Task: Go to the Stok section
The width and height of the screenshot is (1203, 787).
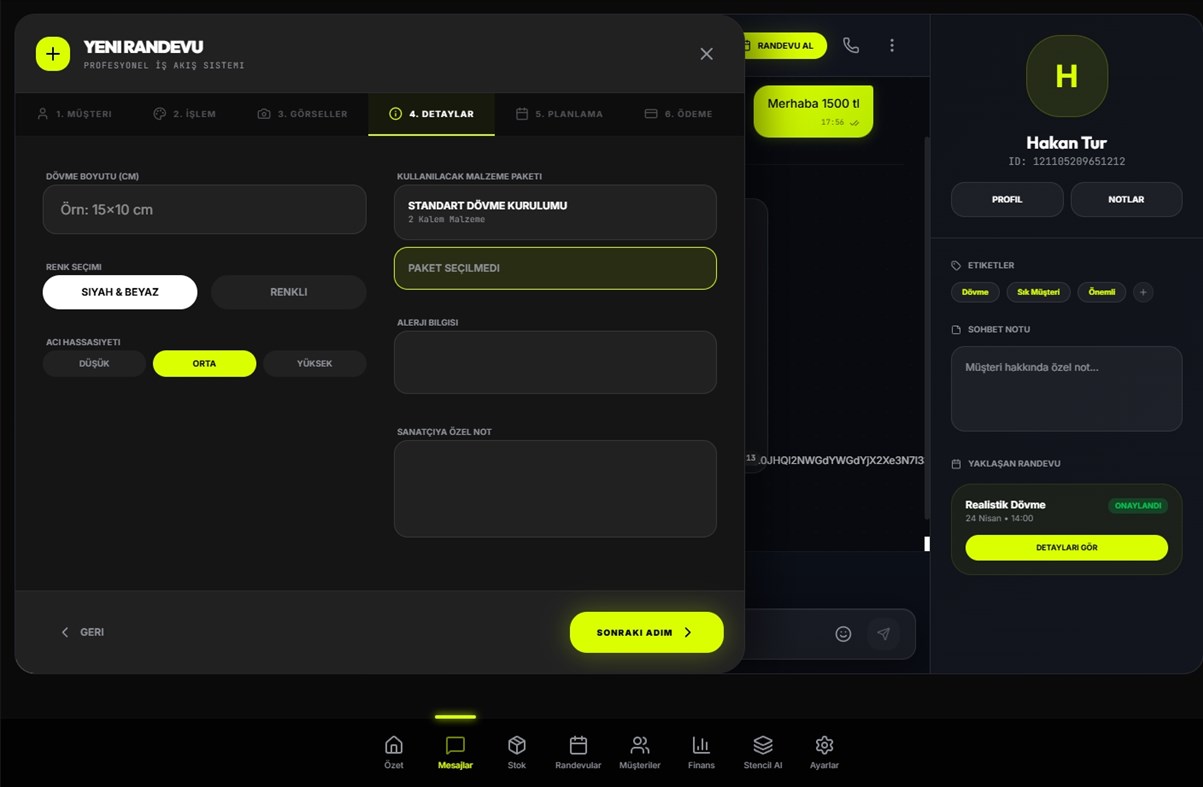Action: click(516, 752)
